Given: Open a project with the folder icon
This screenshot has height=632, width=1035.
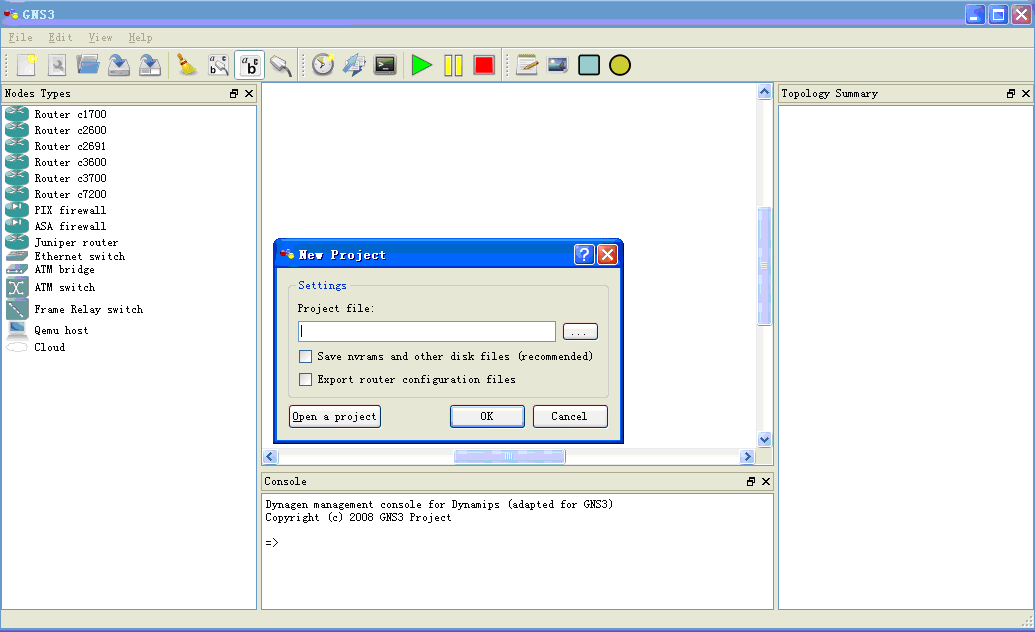Looking at the screenshot, I should pyautogui.click(x=88, y=65).
